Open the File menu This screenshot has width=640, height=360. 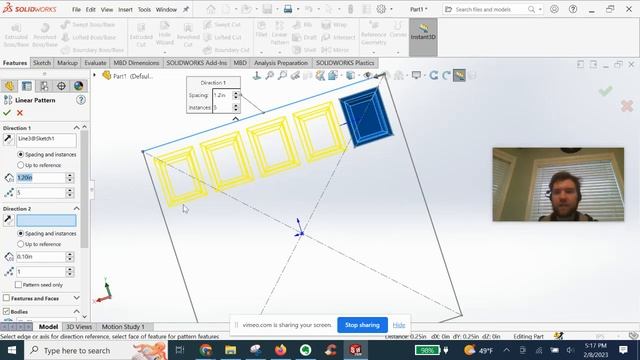(76, 9)
